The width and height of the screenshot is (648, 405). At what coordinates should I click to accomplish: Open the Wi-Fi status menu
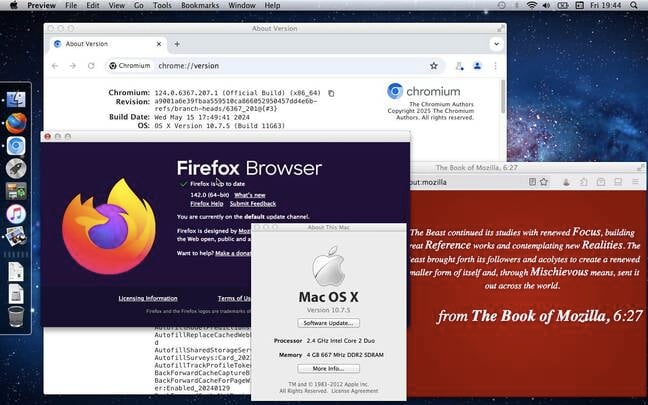click(532, 5)
